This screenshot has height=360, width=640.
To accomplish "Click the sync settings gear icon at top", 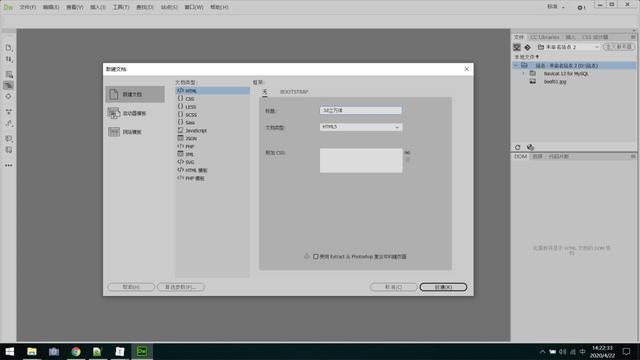I will click(581, 7).
